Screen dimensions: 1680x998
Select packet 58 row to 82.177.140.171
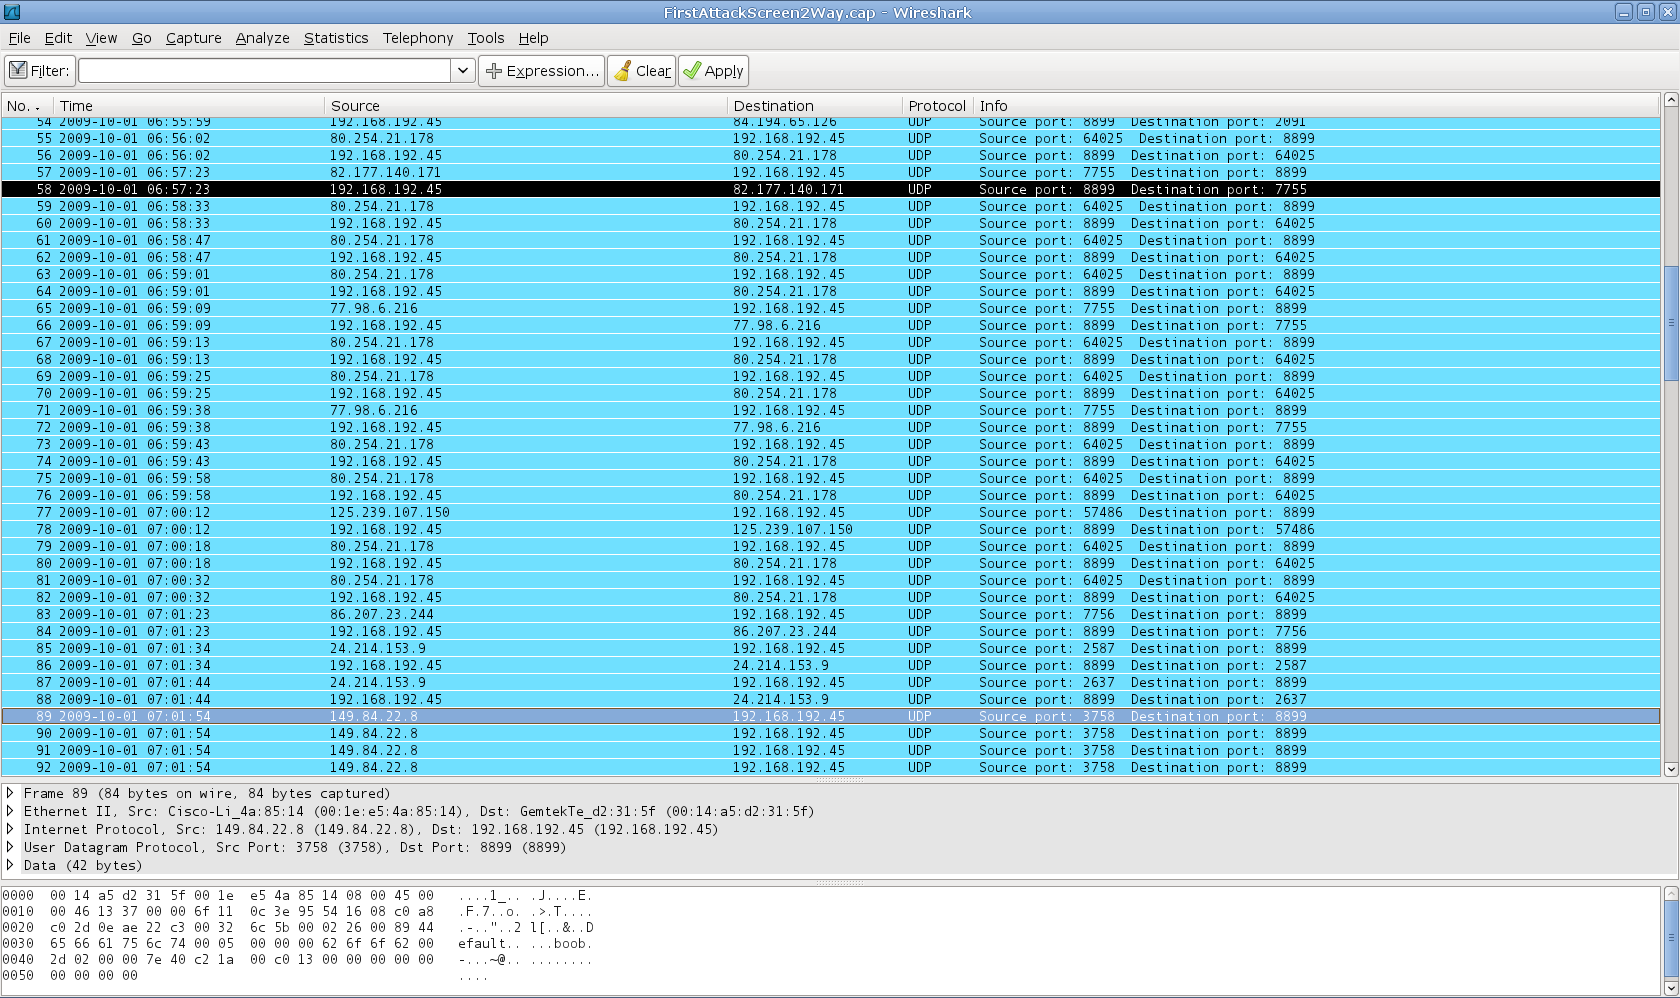pyautogui.click(x=830, y=189)
